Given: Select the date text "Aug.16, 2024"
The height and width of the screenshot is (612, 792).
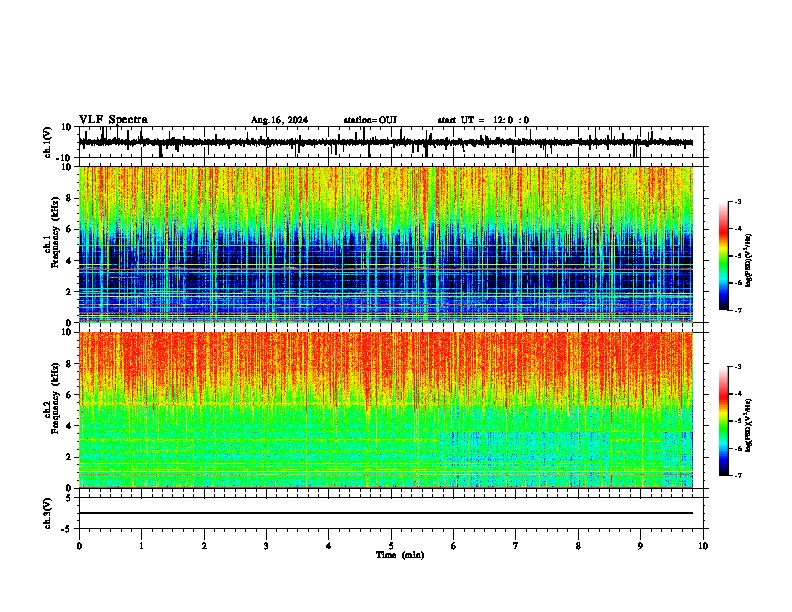Looking at the screenshot, I should (x=279, y=120).
